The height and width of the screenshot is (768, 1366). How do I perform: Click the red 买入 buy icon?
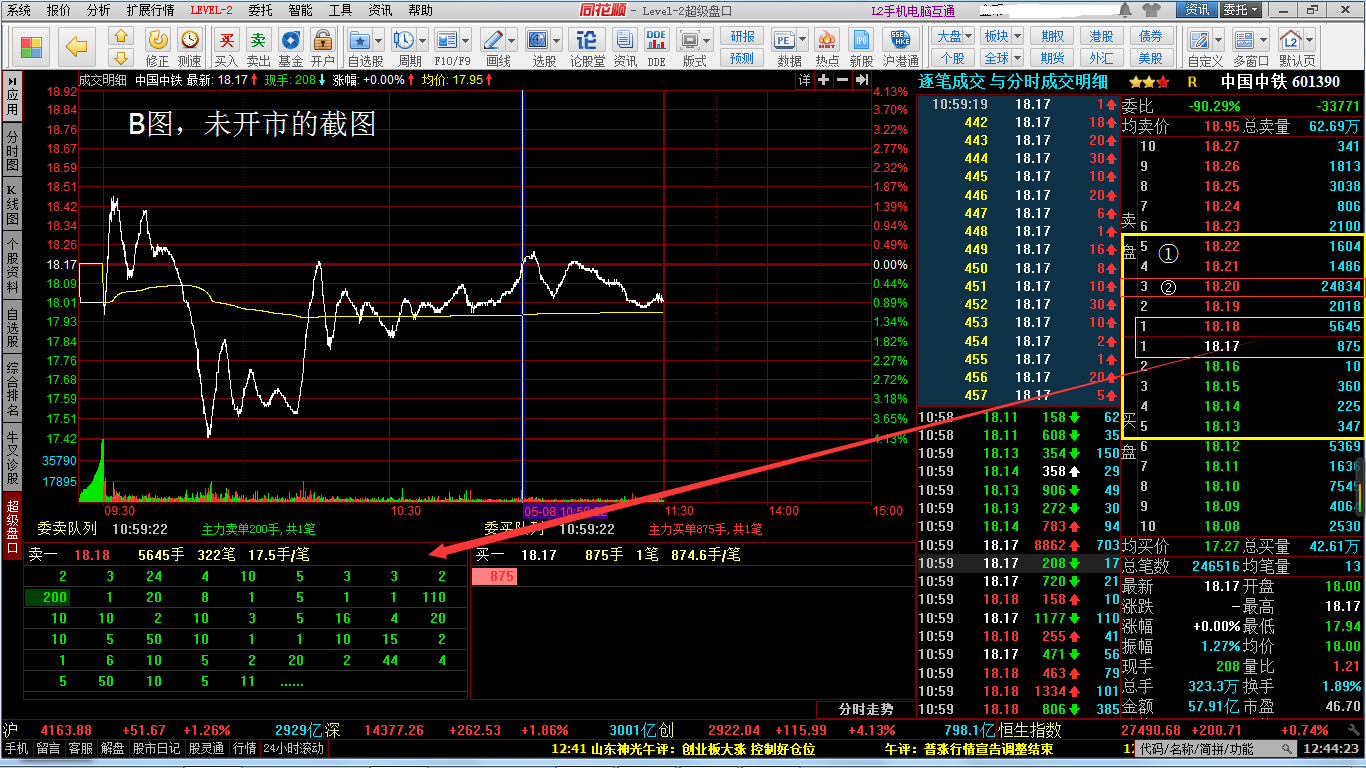coord(228,40)
